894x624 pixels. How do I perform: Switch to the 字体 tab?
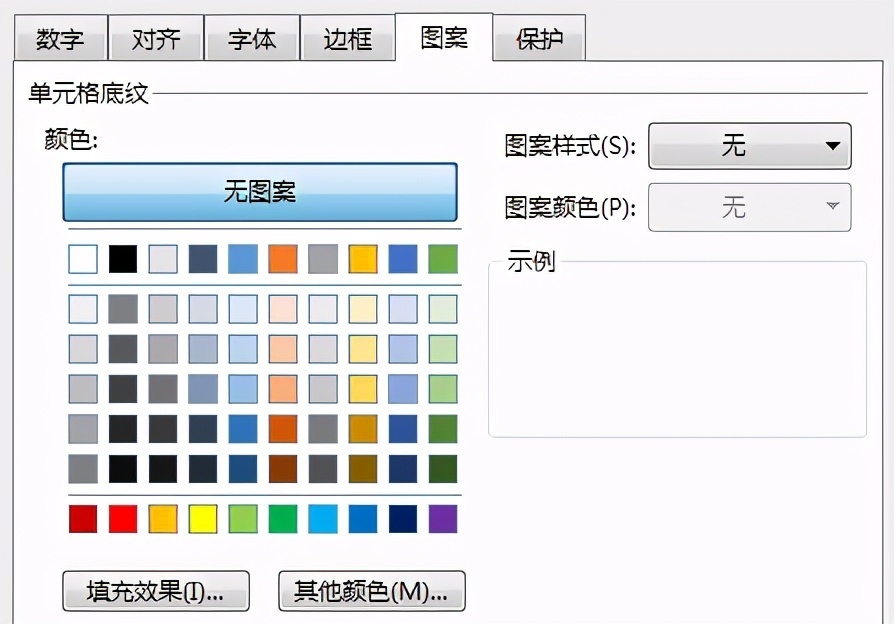(x=252, y=38)
